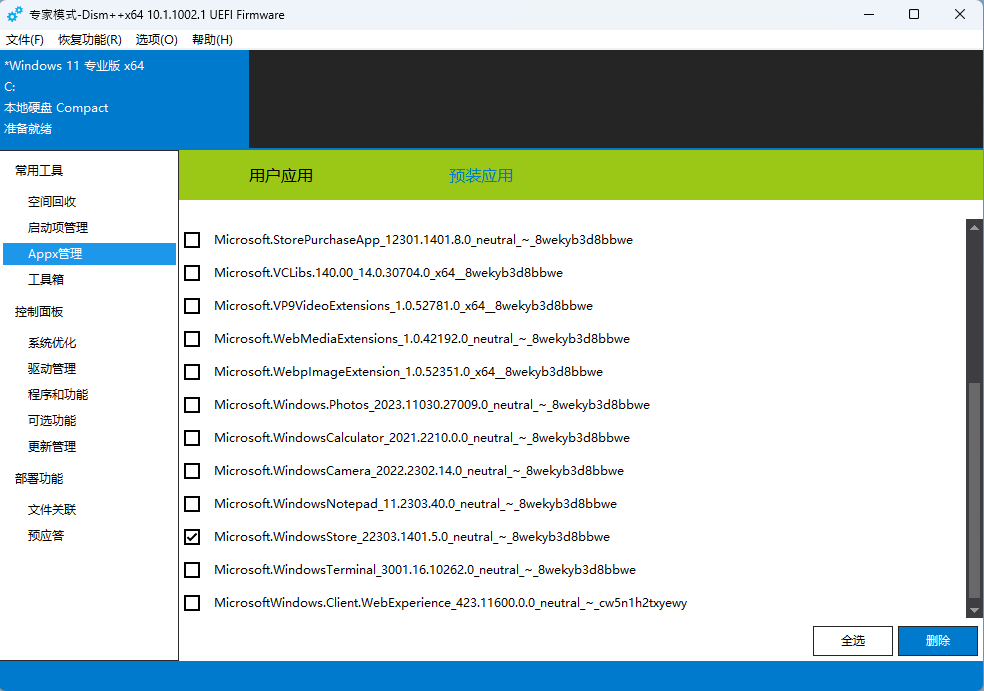Click the Dism++ gear icon in title bar
This screenshot has height=691, width=984.
[x=15, y=15]
